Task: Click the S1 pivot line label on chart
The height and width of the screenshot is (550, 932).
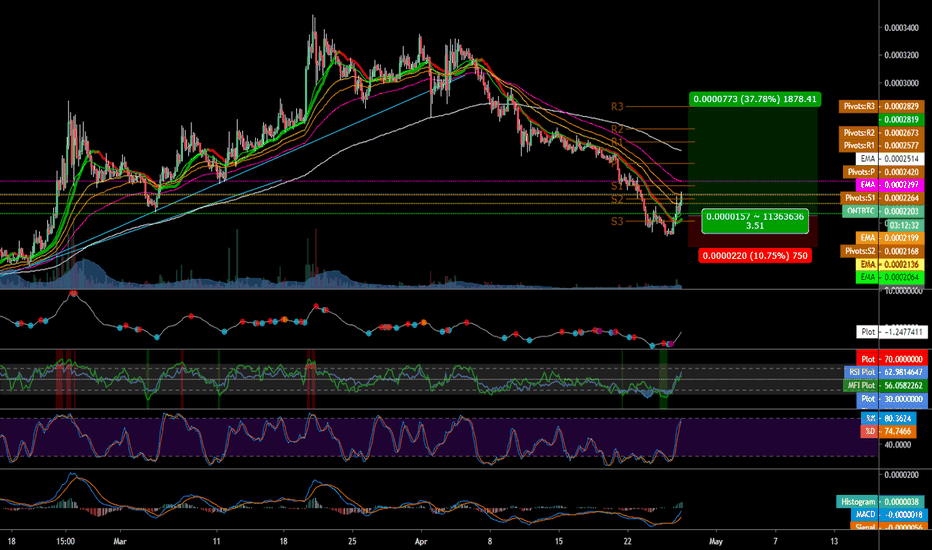Action: 617,186
